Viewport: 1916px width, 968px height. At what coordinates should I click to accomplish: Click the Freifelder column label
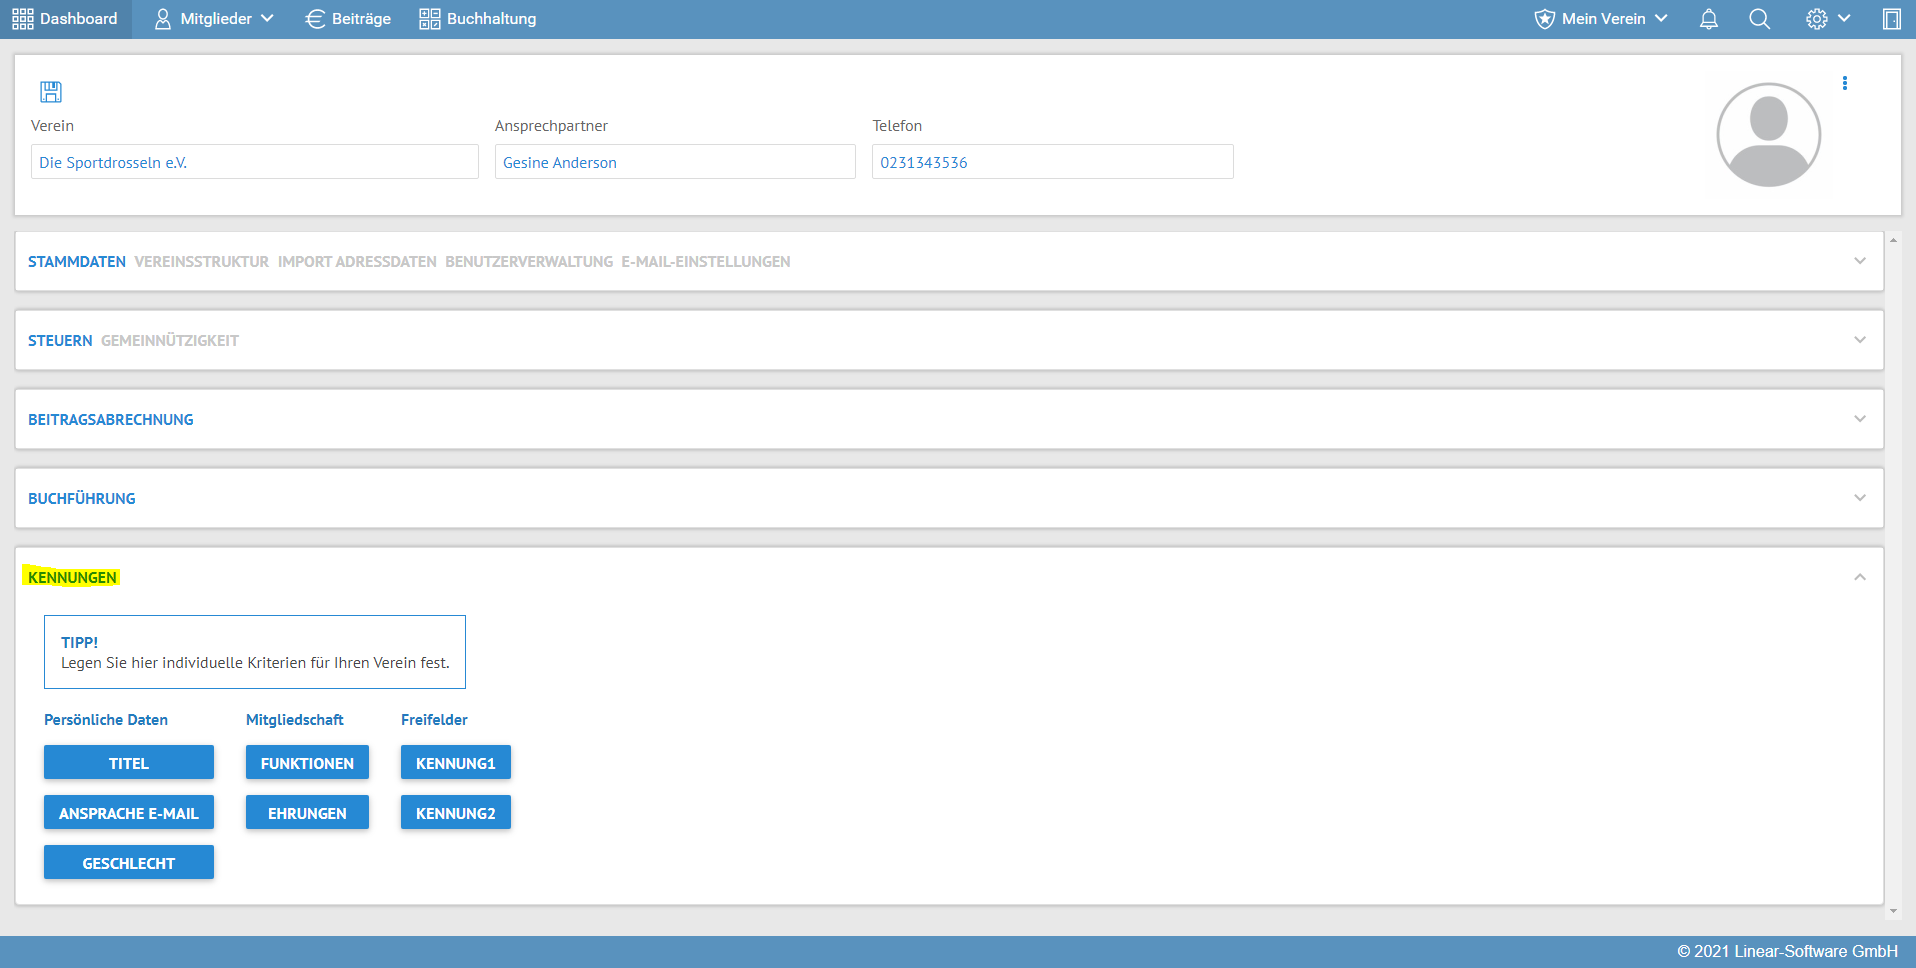(x=434, y=720)
